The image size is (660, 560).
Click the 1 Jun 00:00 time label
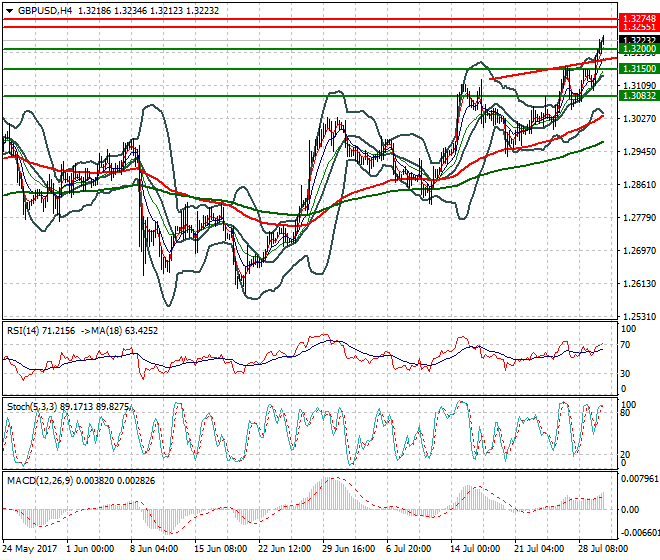coord(90,549)
